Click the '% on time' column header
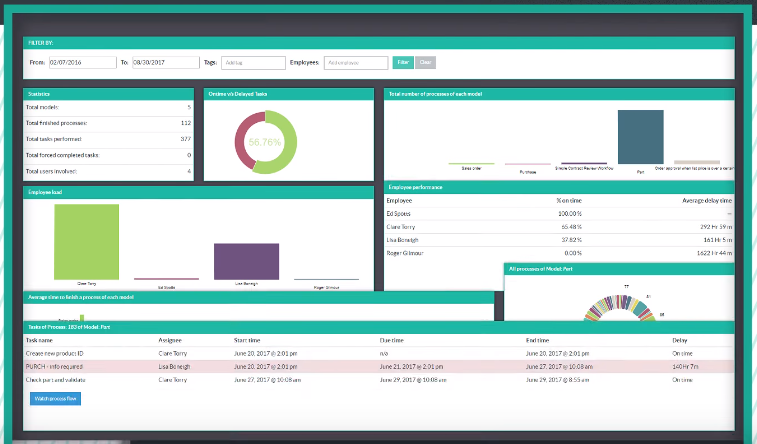This screenshot has height=444, width=757. 569,201
